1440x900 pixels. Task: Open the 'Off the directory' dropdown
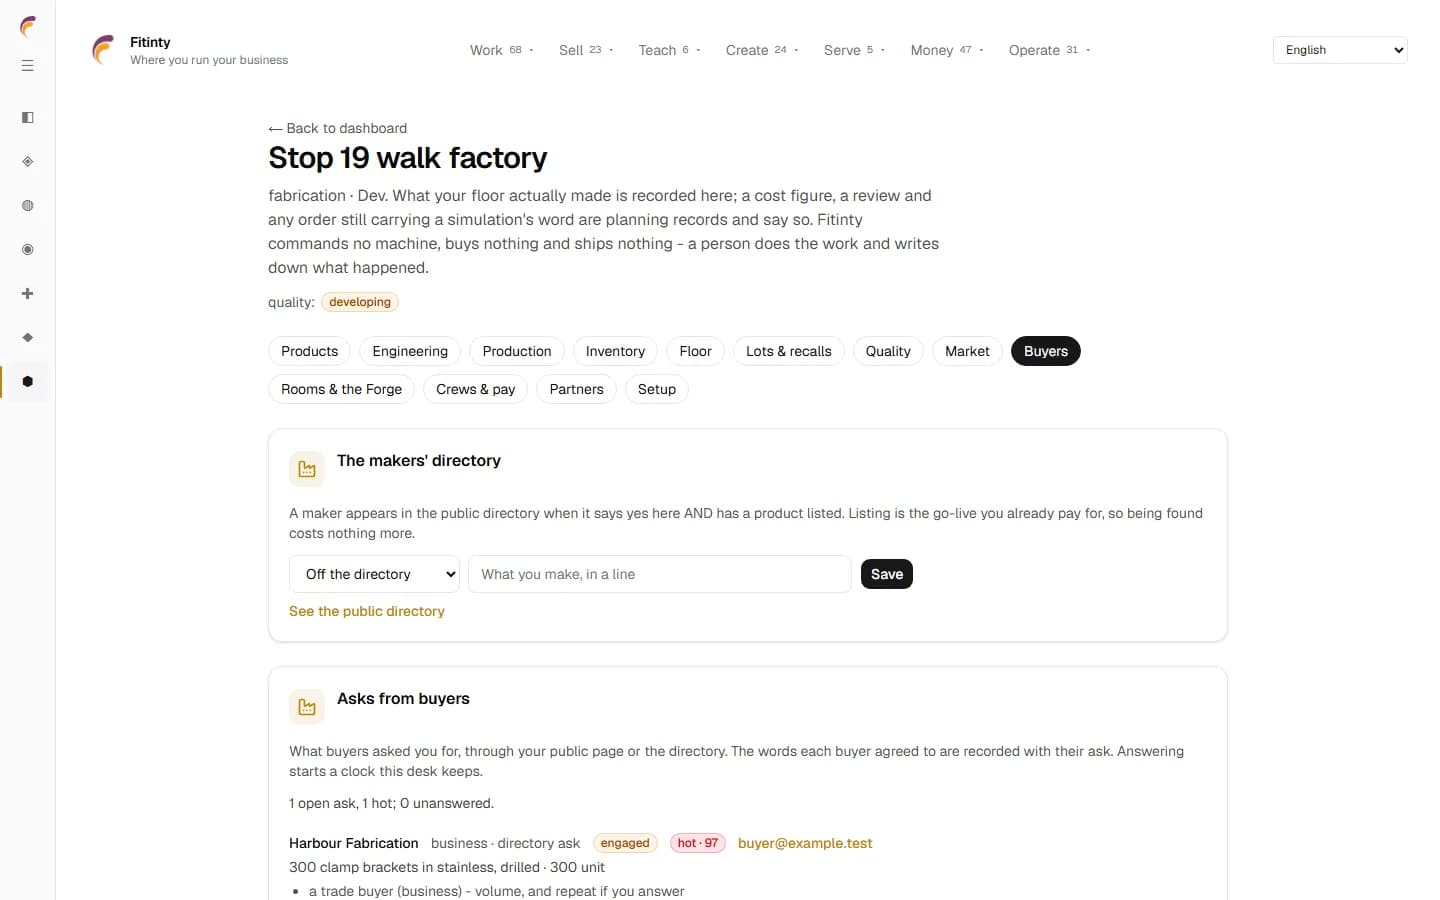pos(374,574)
